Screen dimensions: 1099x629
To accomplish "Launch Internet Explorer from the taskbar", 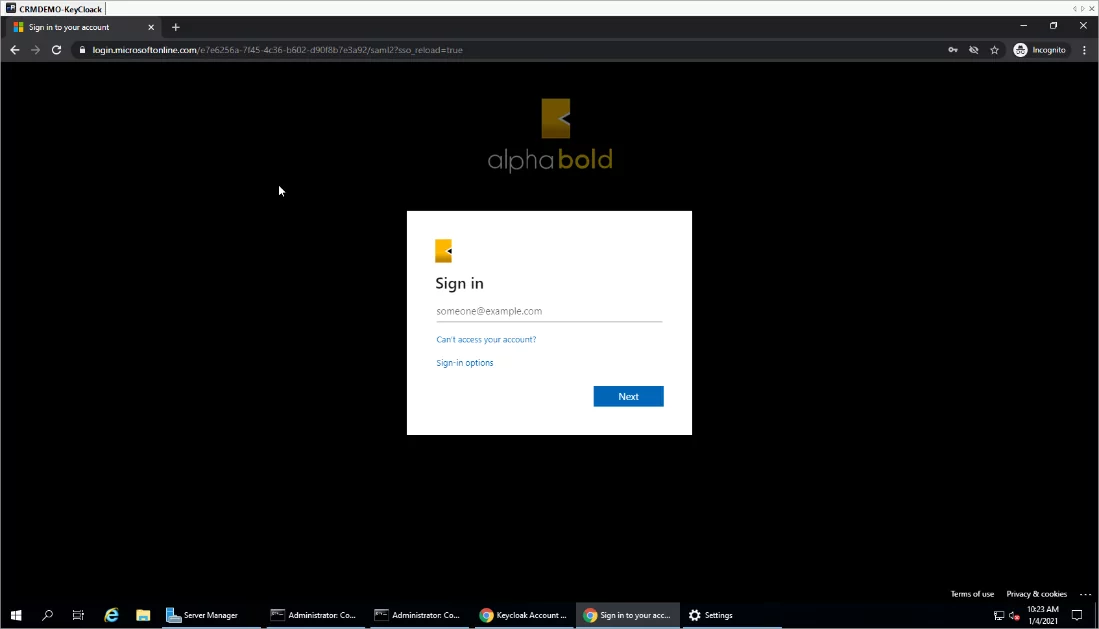I will tap(111, 615).
